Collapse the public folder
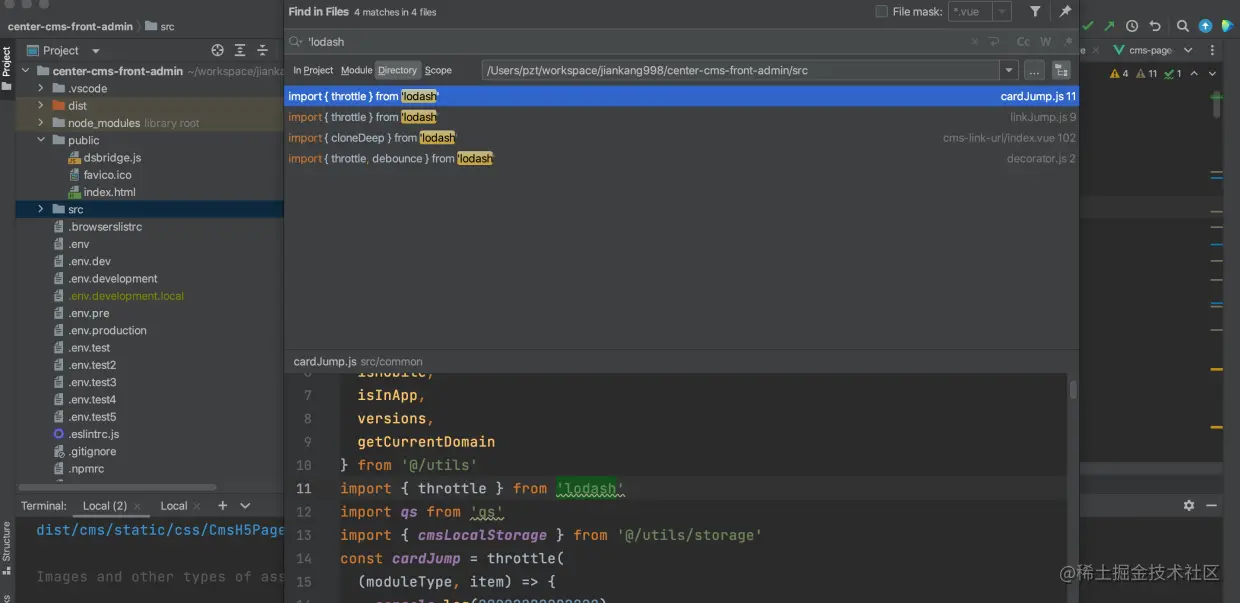 [41, 140]
